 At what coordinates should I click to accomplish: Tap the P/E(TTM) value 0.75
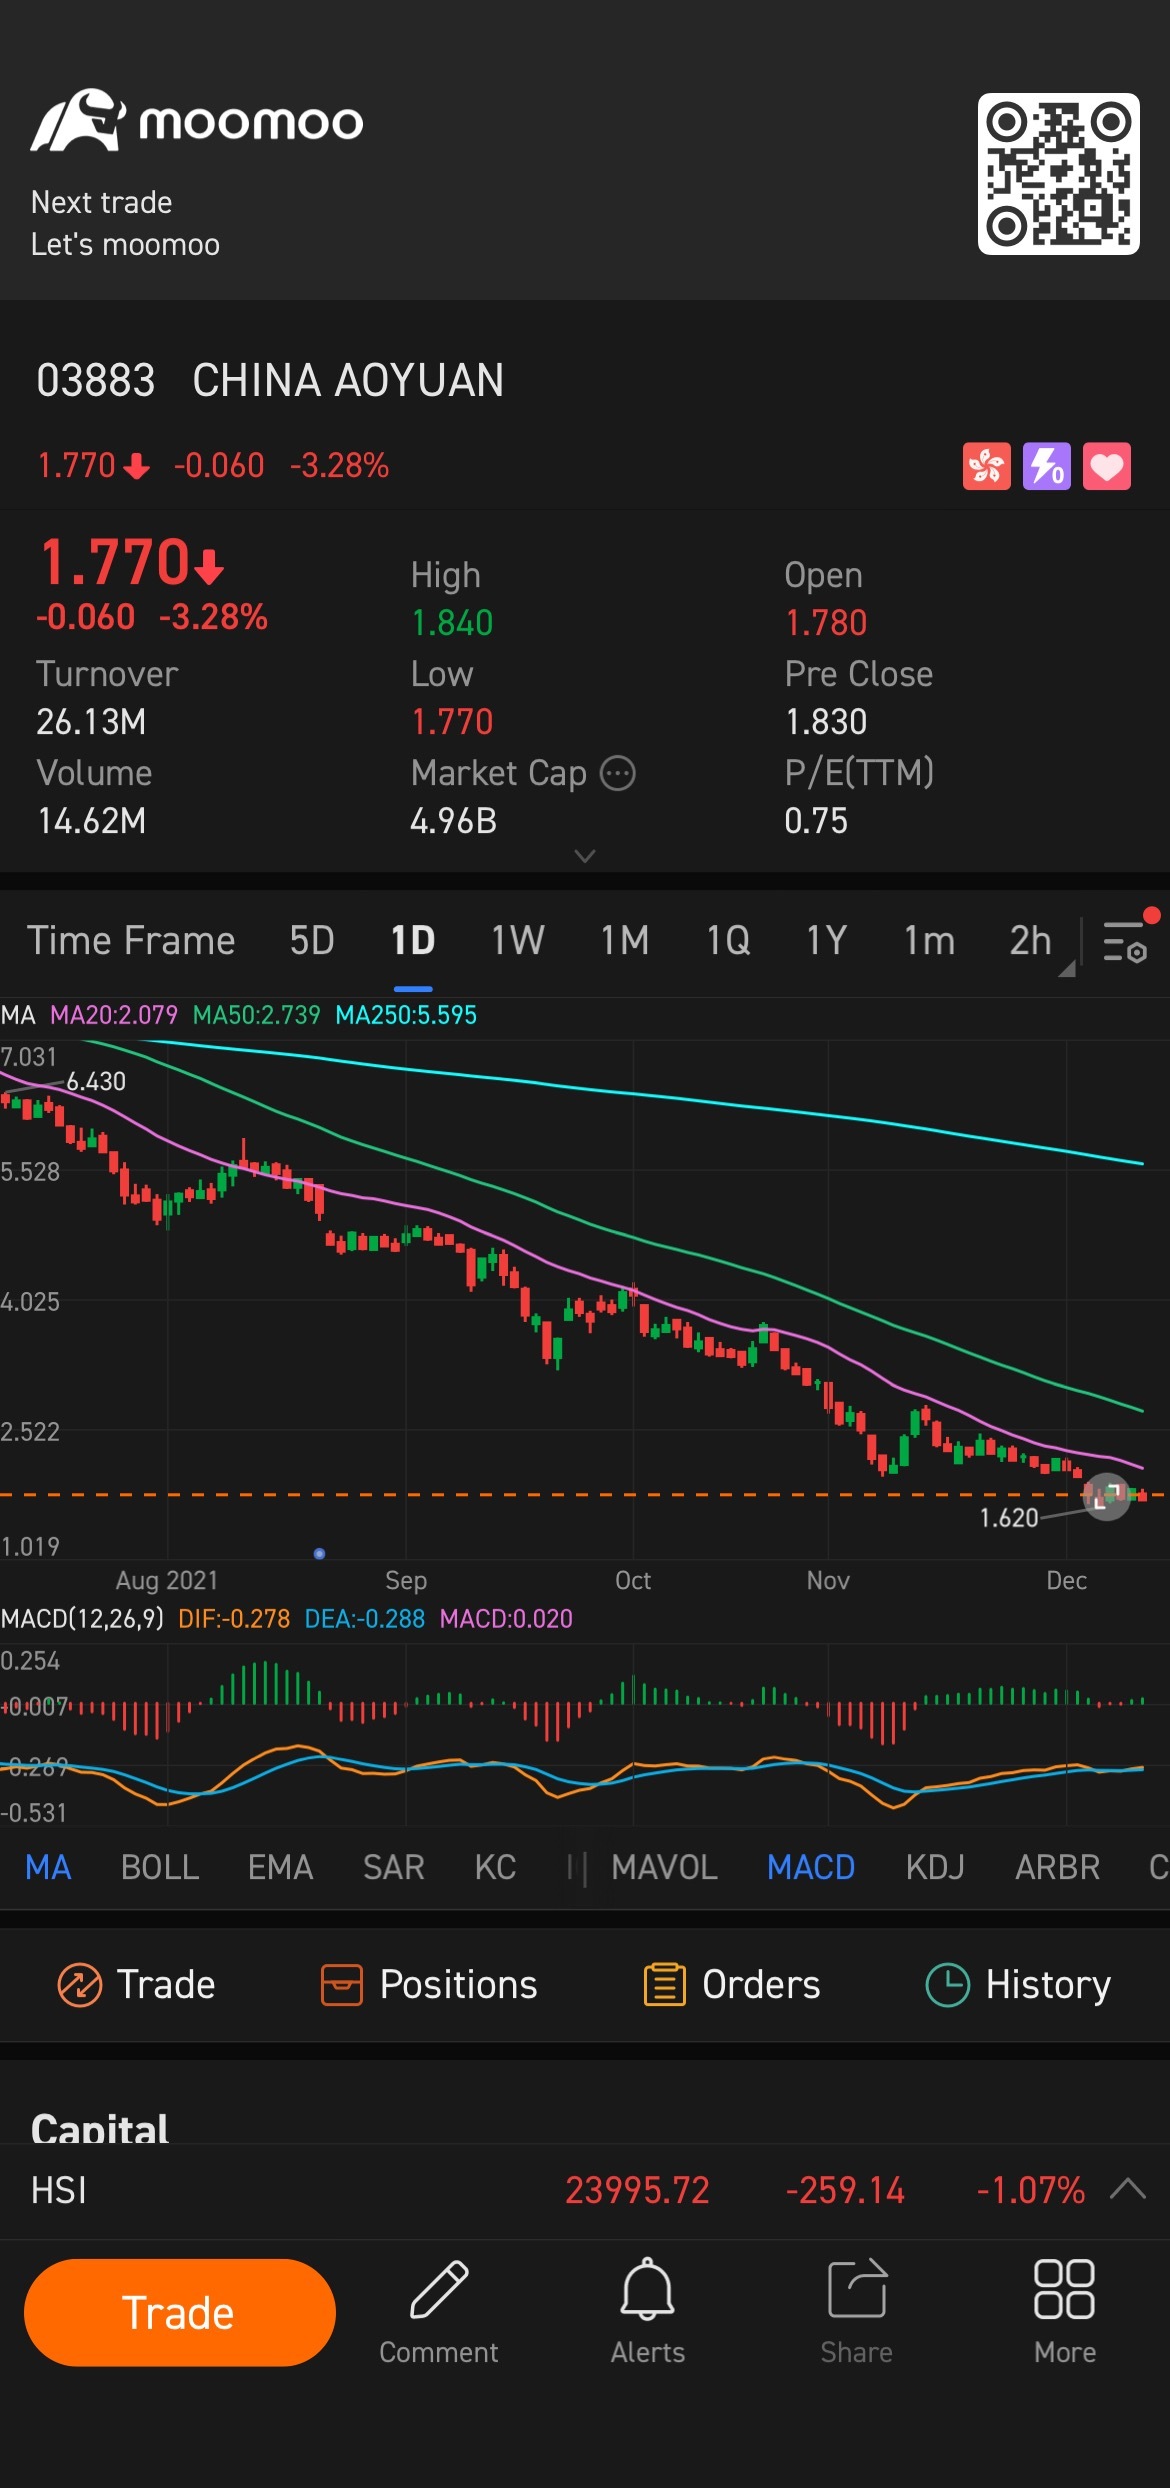[x=816, y=821]
